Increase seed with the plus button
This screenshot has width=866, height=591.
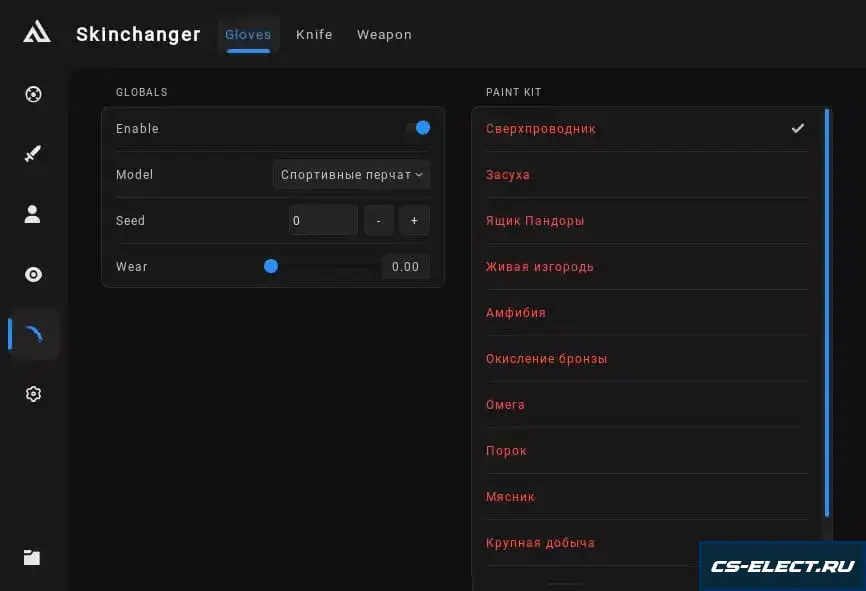[x=414, y=220]
